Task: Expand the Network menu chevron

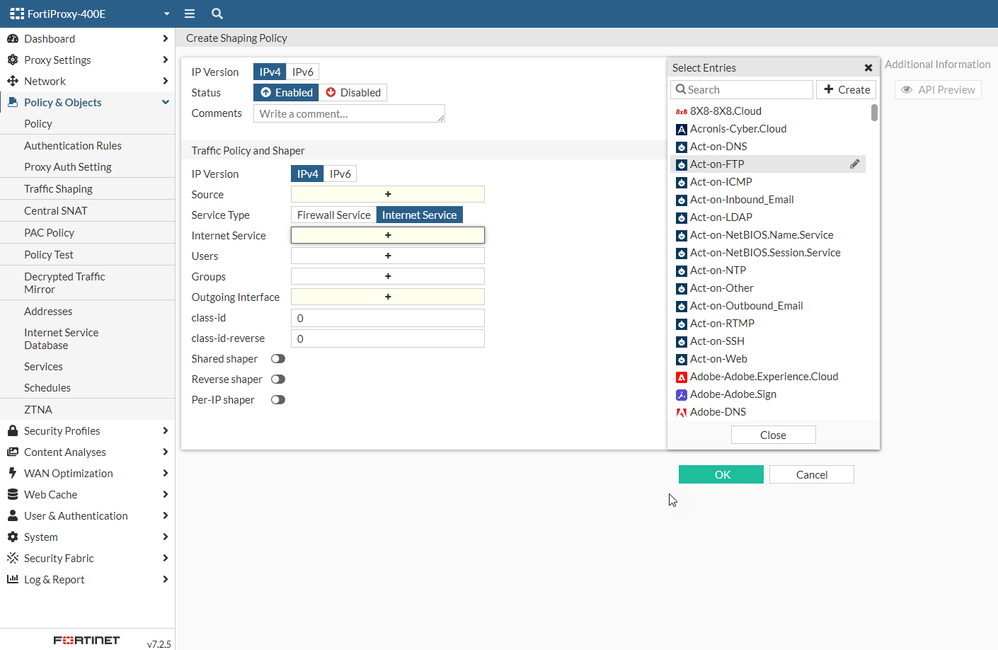Action: tap(165, 81)
